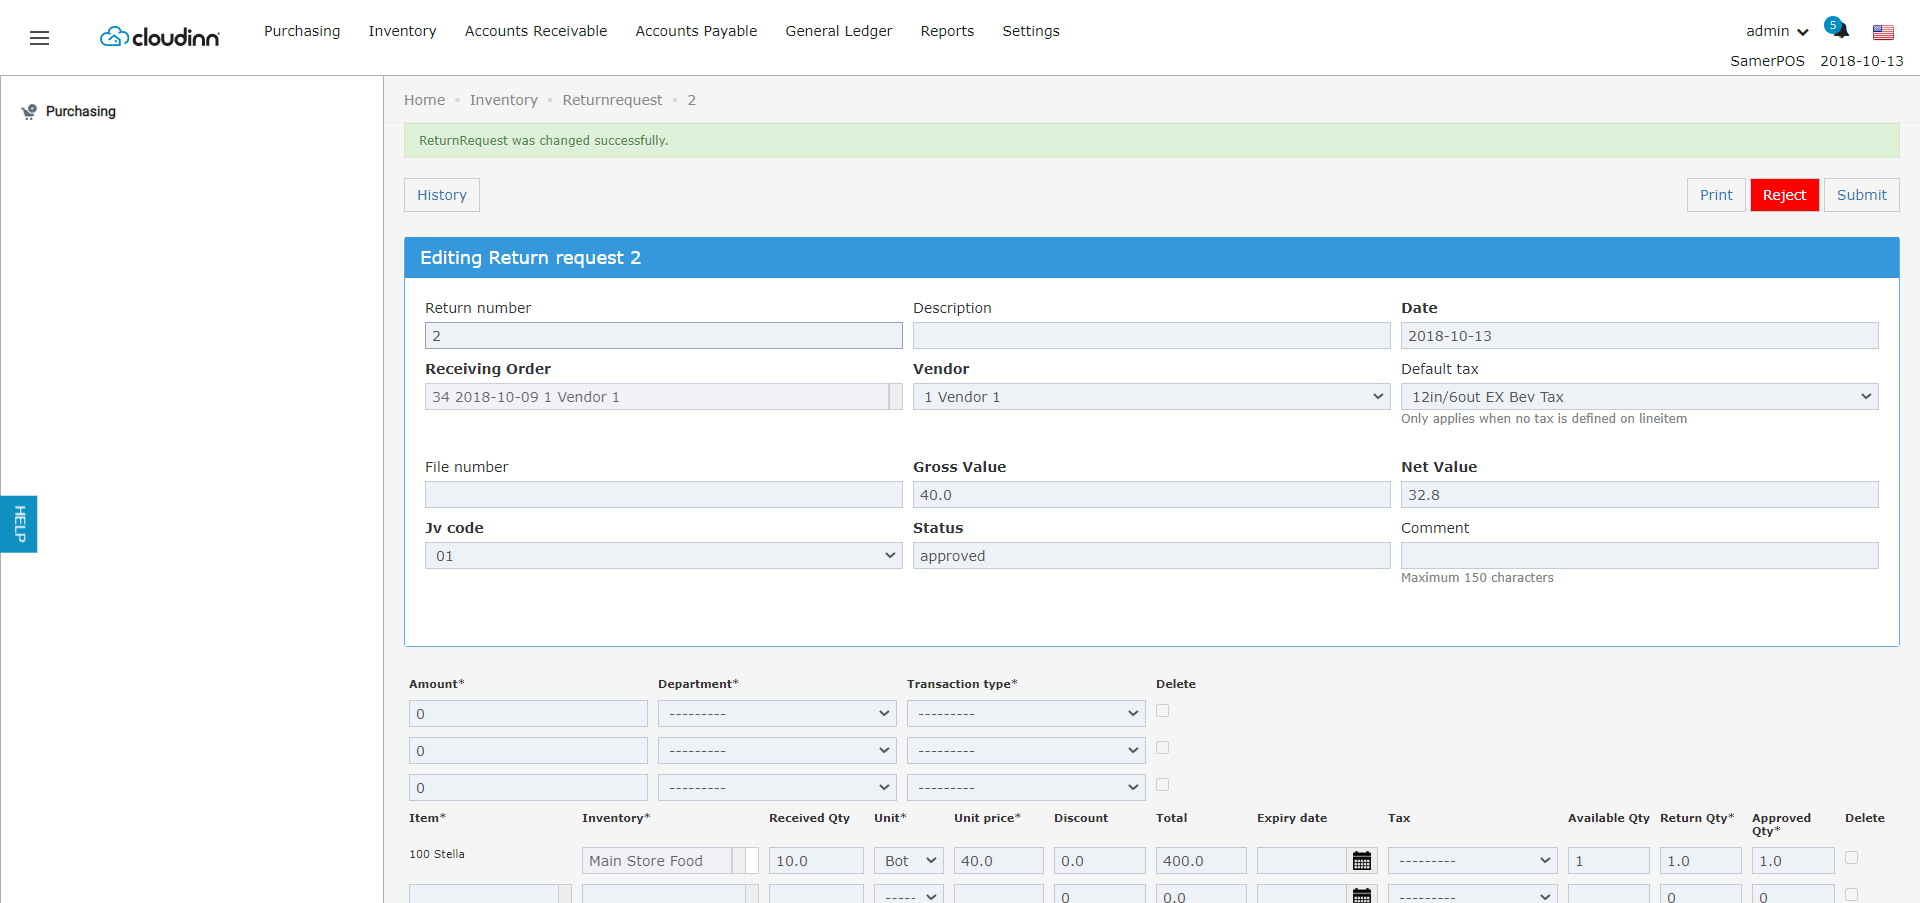Open the General Ledger menu
The image size is (1920, 903).
[839, 31]
